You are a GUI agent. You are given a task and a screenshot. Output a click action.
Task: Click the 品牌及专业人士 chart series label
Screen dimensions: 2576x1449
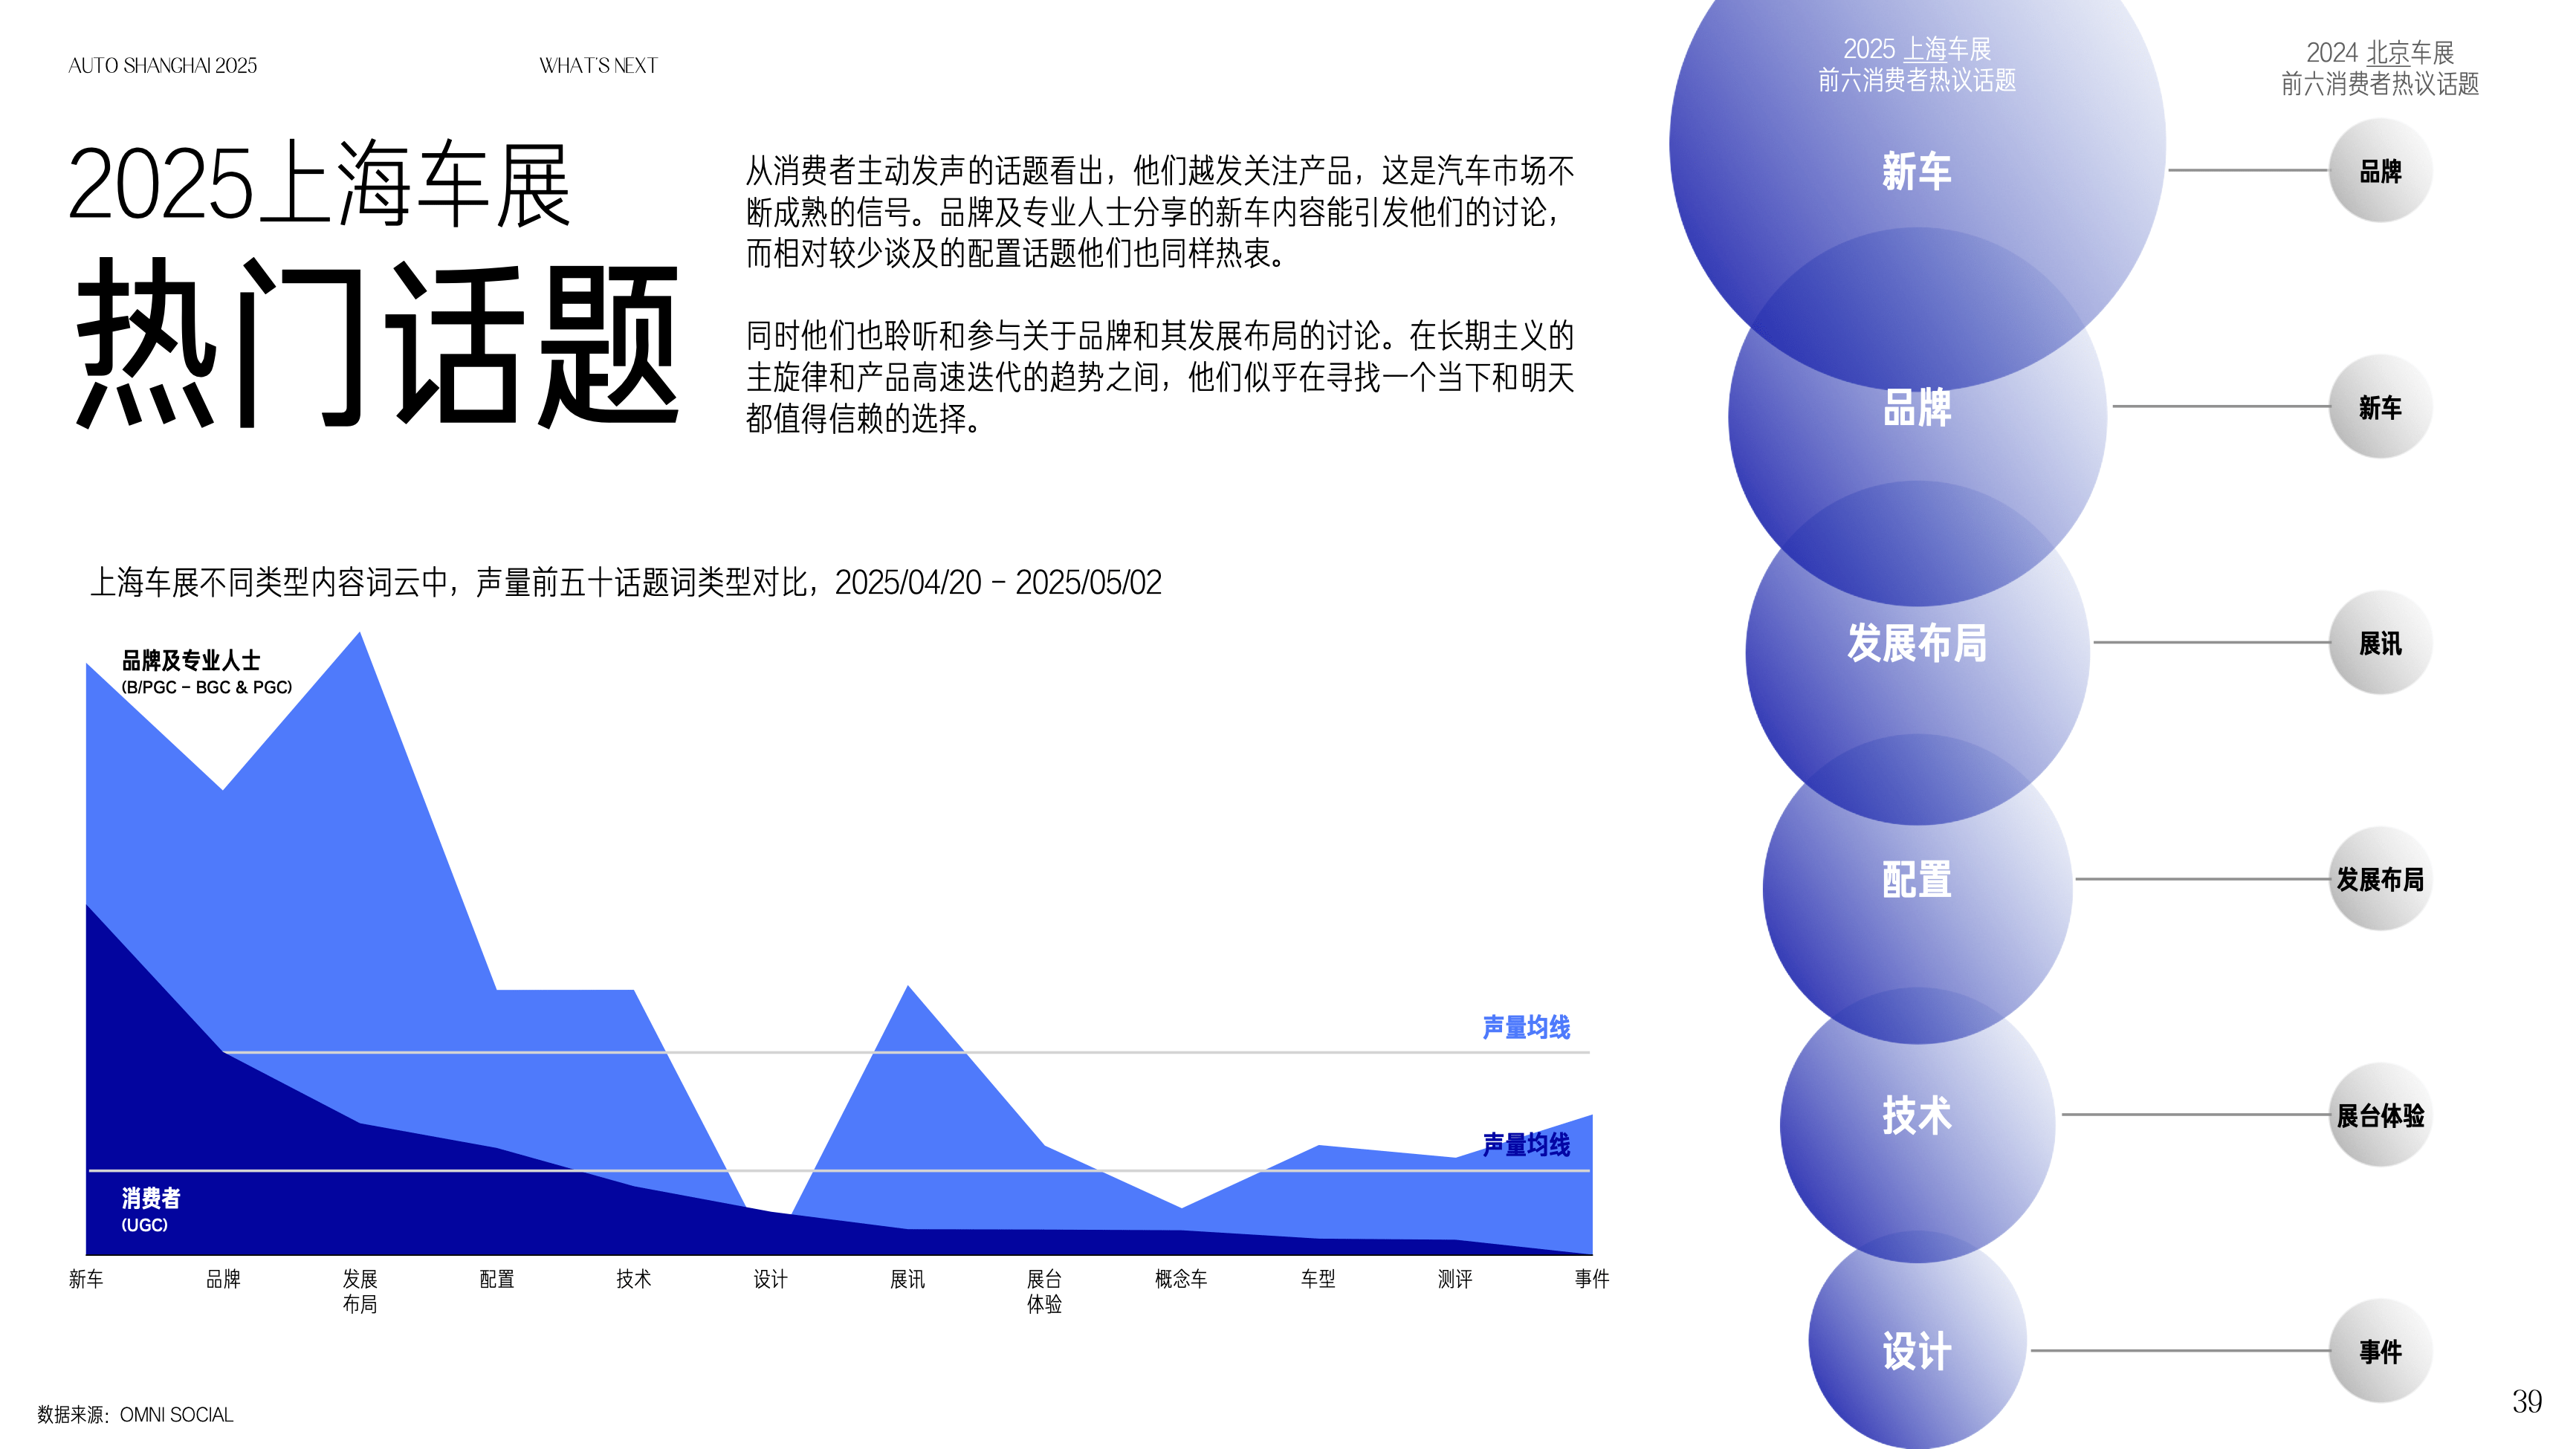(191, 660)
